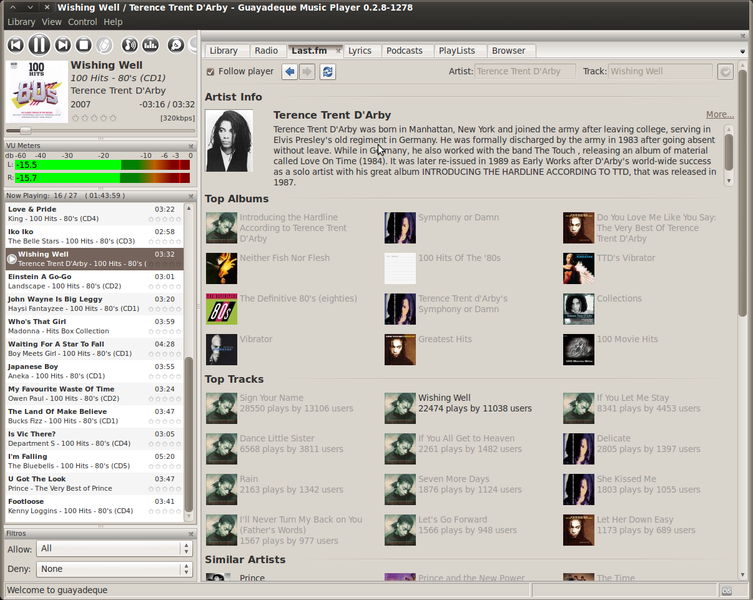Image resolution: width=753 pixels, height=600 pixels.
Task: Open the volume control button
Action: [x=130, y=45]
